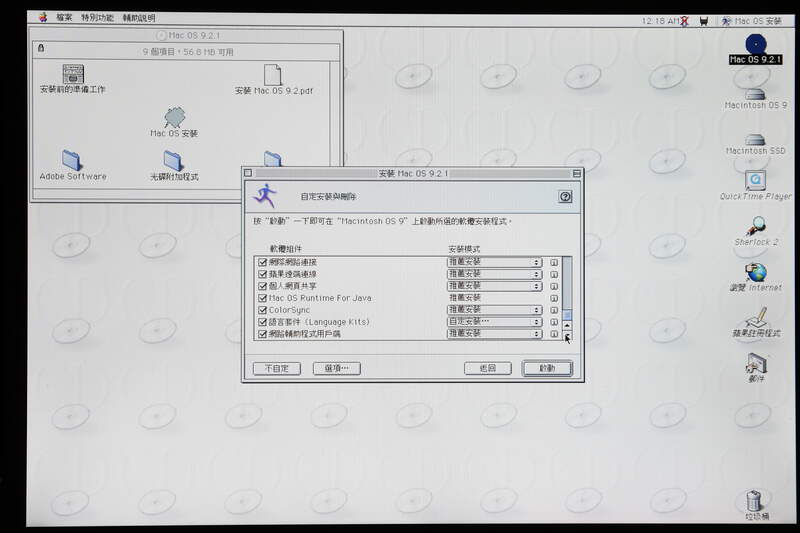This screenshot has width=800, height=533.
Task: Uncheck the ColorSync checkbox
Action: [x=262, y=310]
